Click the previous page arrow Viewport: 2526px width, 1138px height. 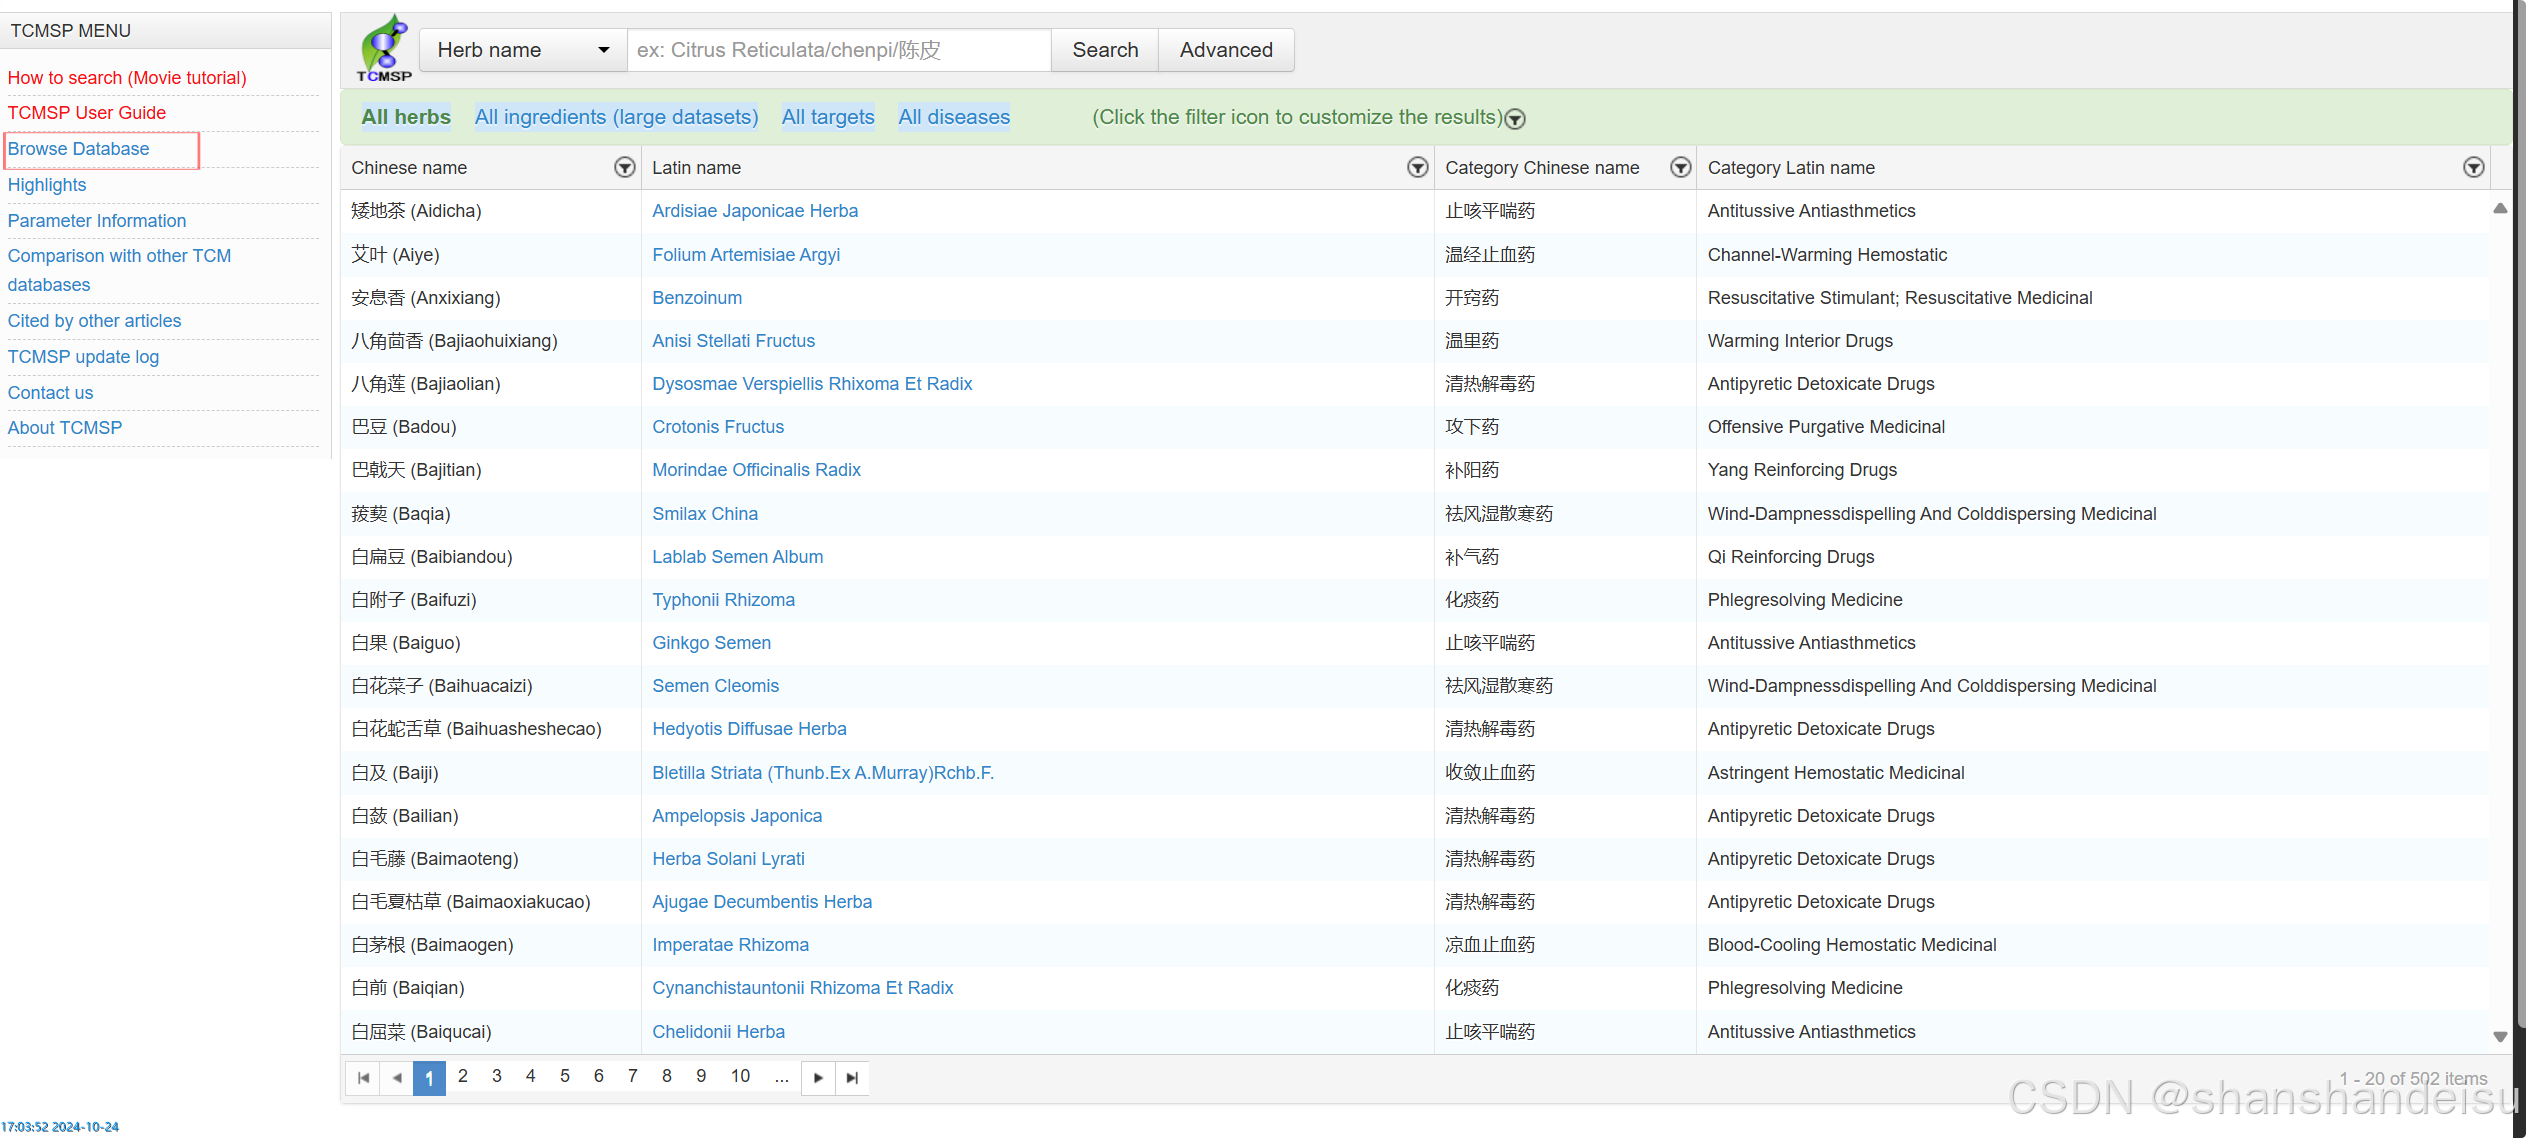pyautogui.click(x=397, y=1077)
